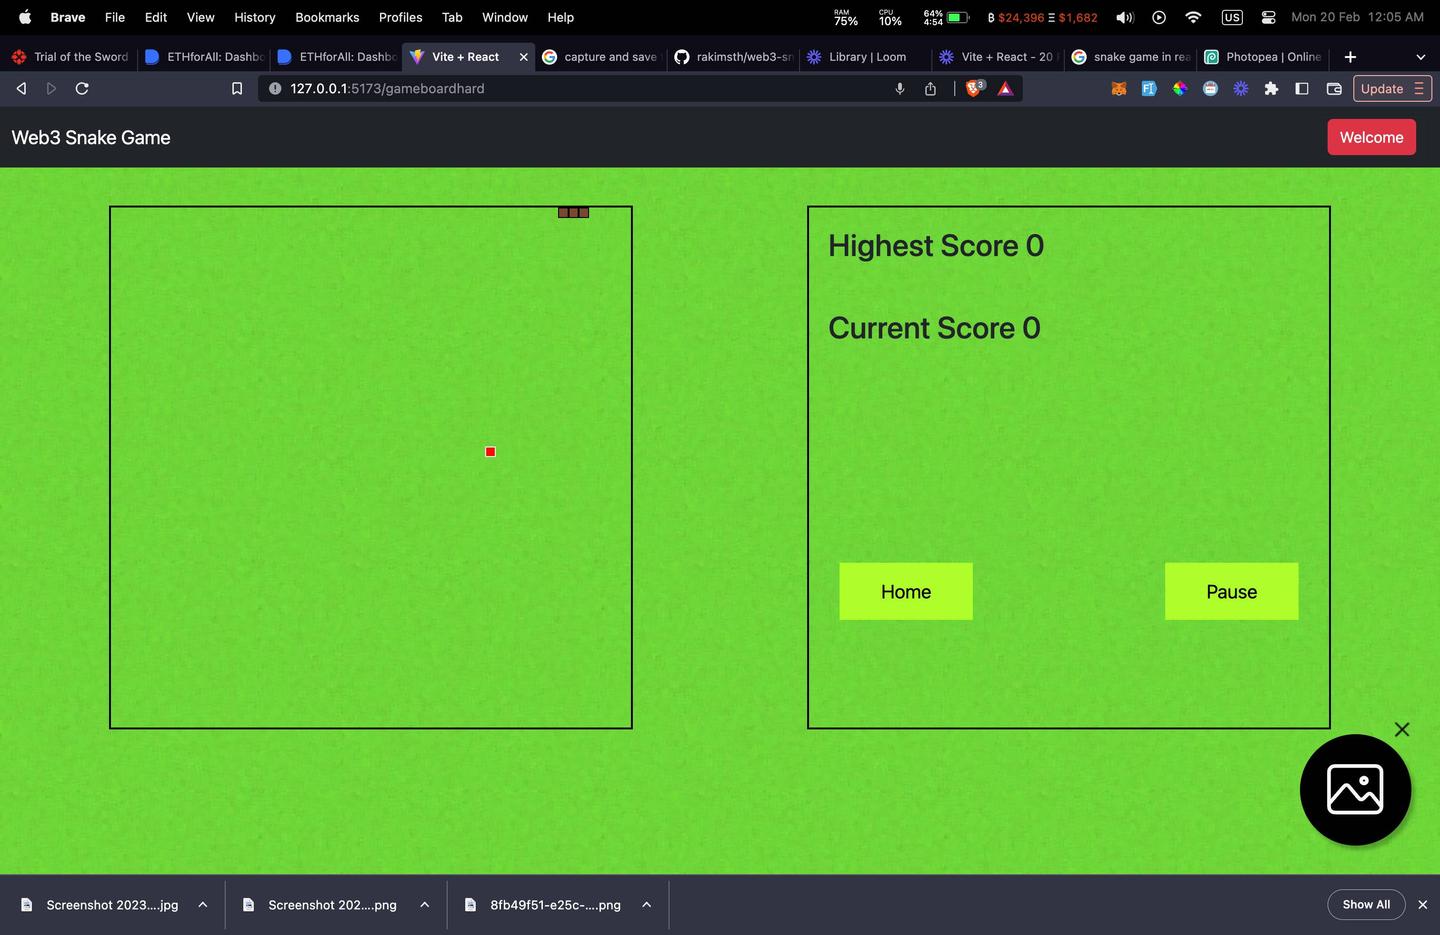Go back to previous page

21,89
